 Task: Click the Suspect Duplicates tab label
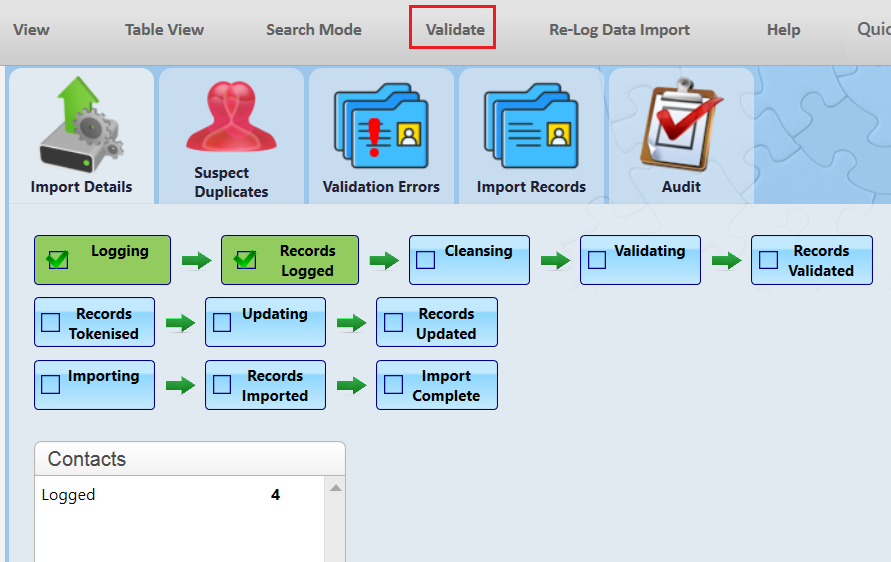(231, 182)
